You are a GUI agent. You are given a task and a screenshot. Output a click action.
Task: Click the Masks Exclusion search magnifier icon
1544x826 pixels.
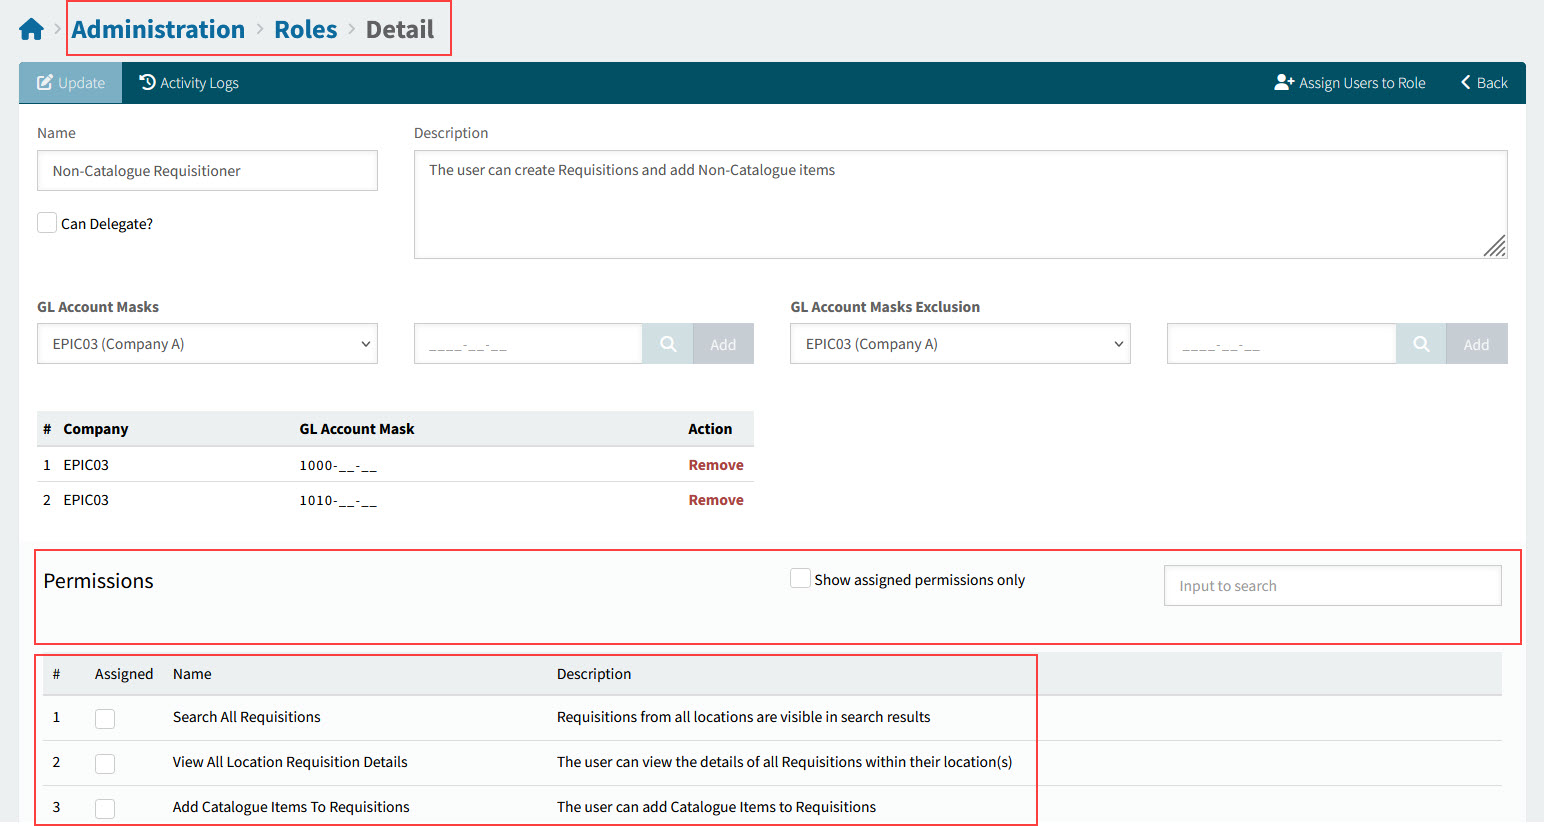coord(1420,343)
